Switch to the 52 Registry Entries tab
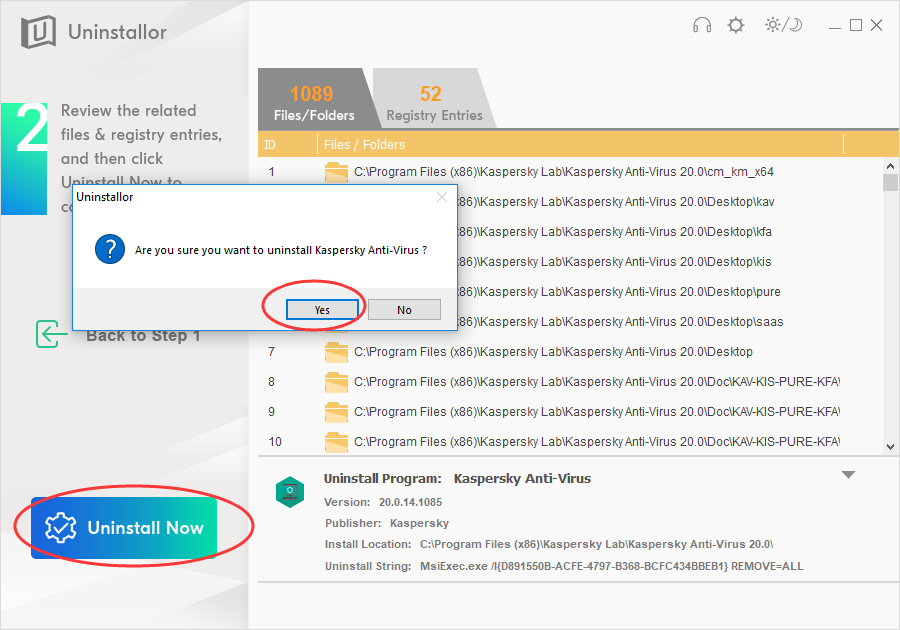The width and height of the screenshot is (900, 630). pyautogui.click(x=434, y=99)
